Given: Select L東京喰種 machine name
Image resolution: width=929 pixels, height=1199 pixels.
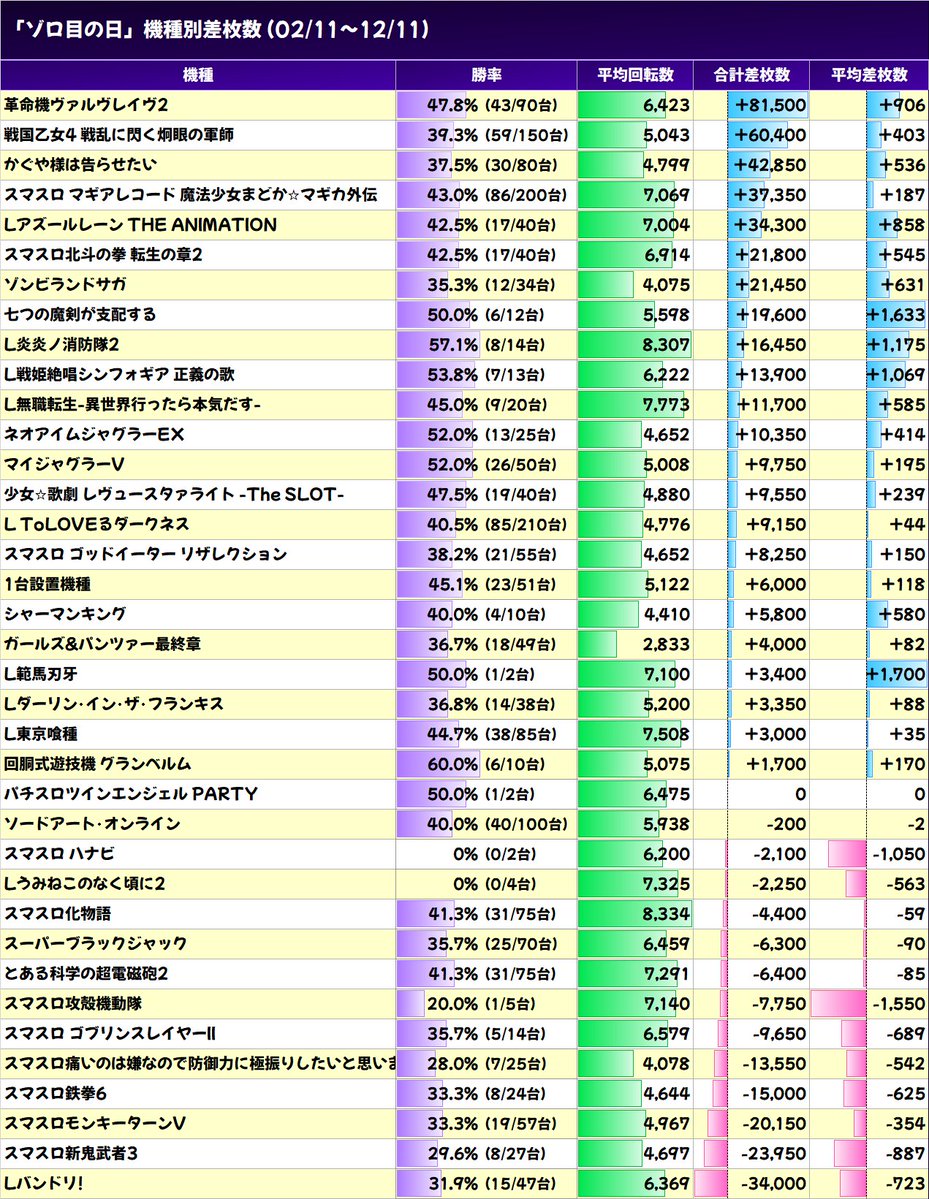Looking at the screenshot, I should tap(41, 734).
